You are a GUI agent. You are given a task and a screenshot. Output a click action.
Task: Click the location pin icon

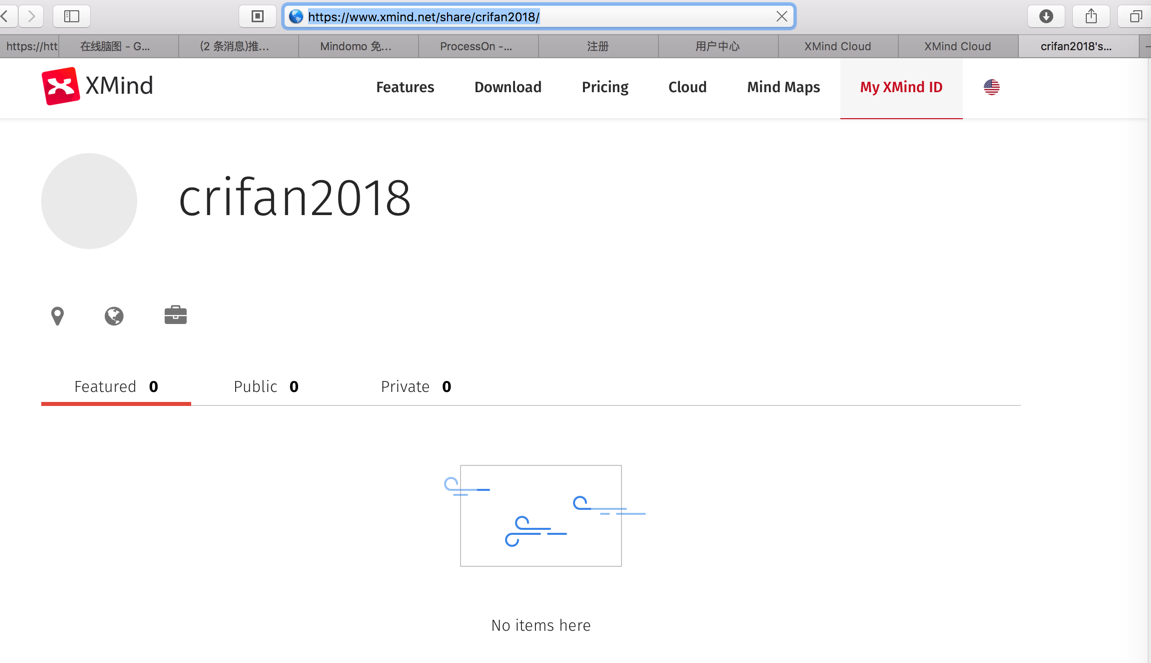point(57,316)
